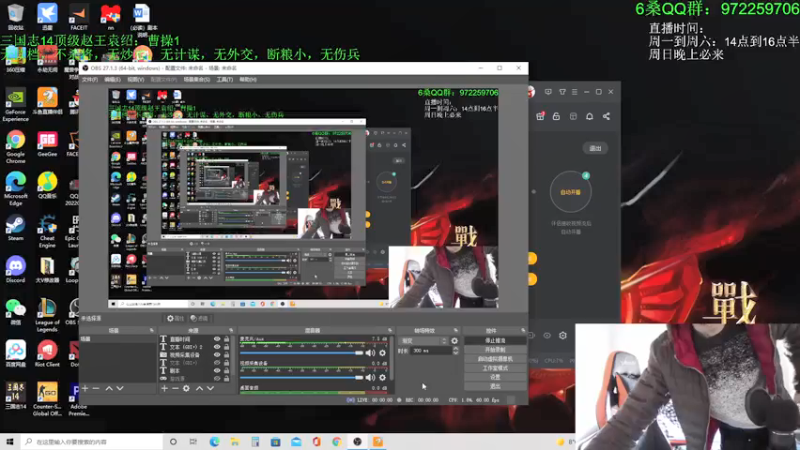
Task: Toggle lock on video capture device source
Action: tap(227, 355)
